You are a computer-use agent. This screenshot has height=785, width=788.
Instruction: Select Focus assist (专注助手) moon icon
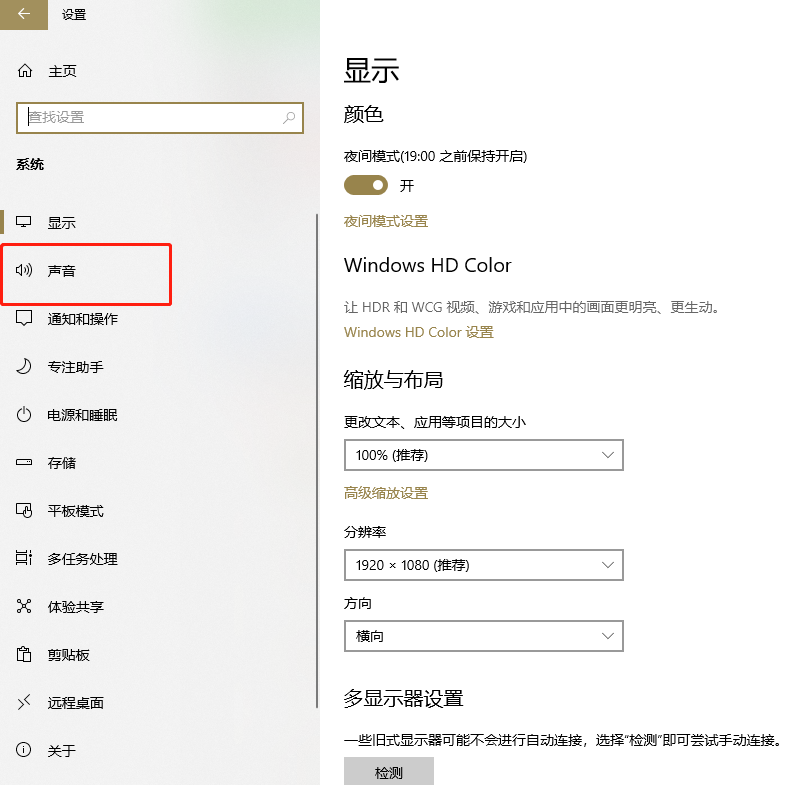point(25,367)
